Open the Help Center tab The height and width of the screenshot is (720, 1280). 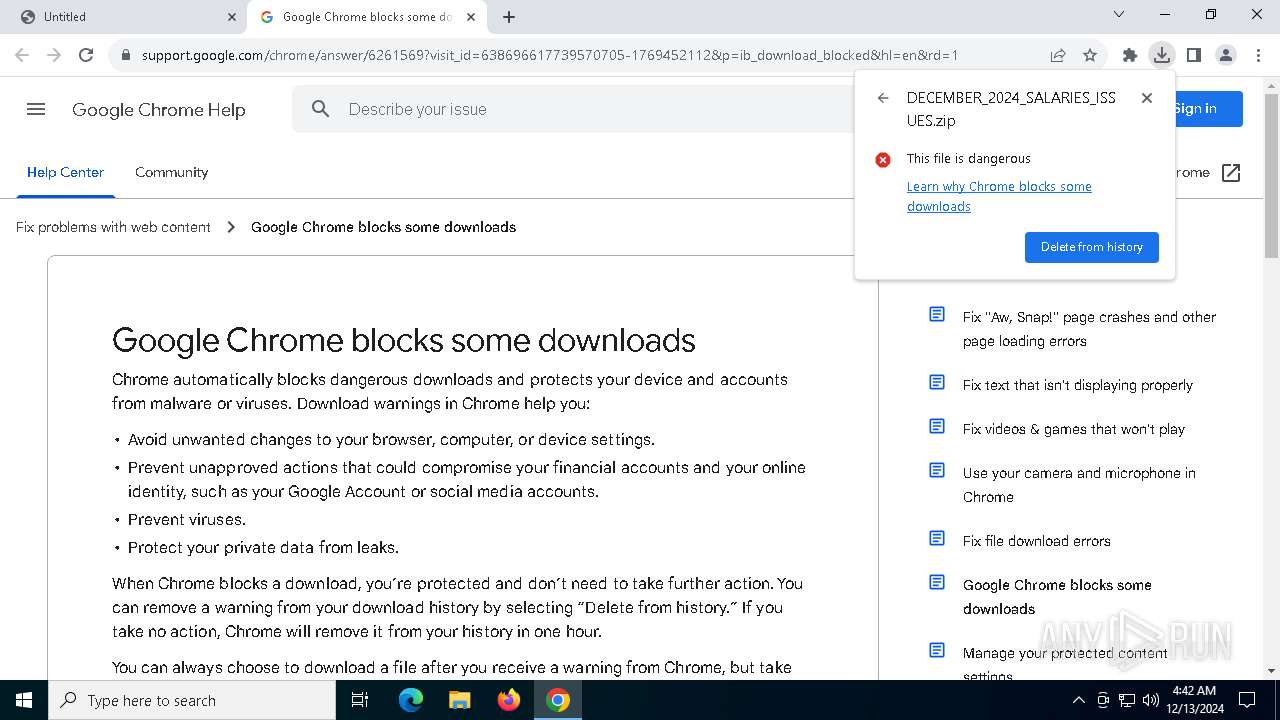tap(65, 172)
